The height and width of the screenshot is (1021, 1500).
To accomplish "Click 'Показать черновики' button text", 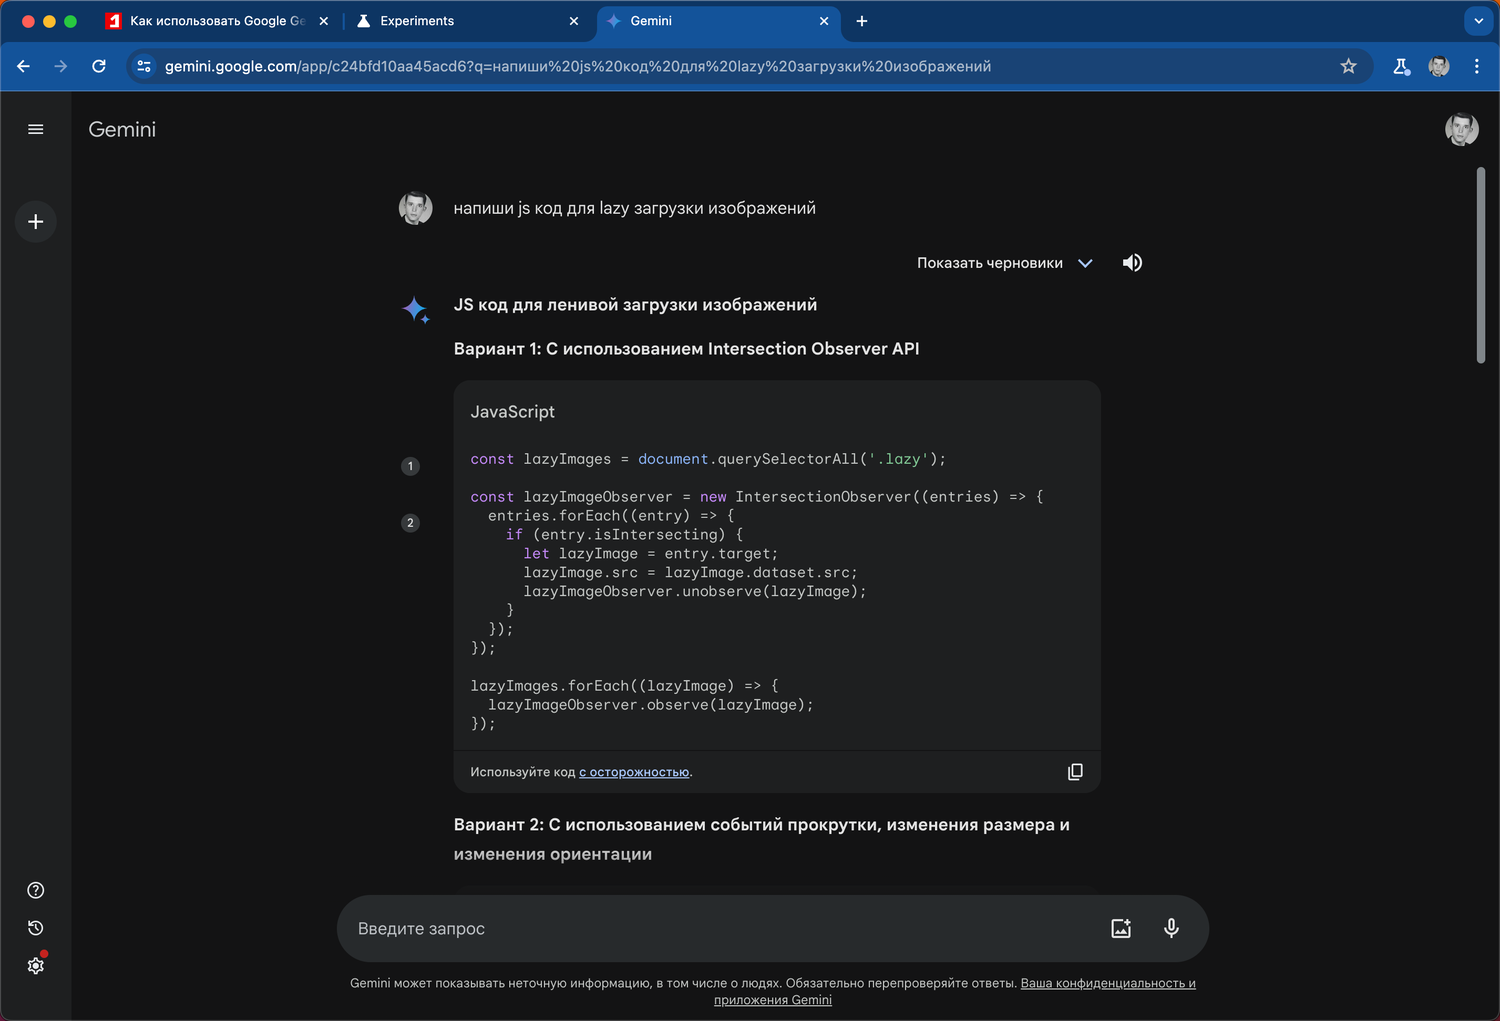I will [990, 263].
